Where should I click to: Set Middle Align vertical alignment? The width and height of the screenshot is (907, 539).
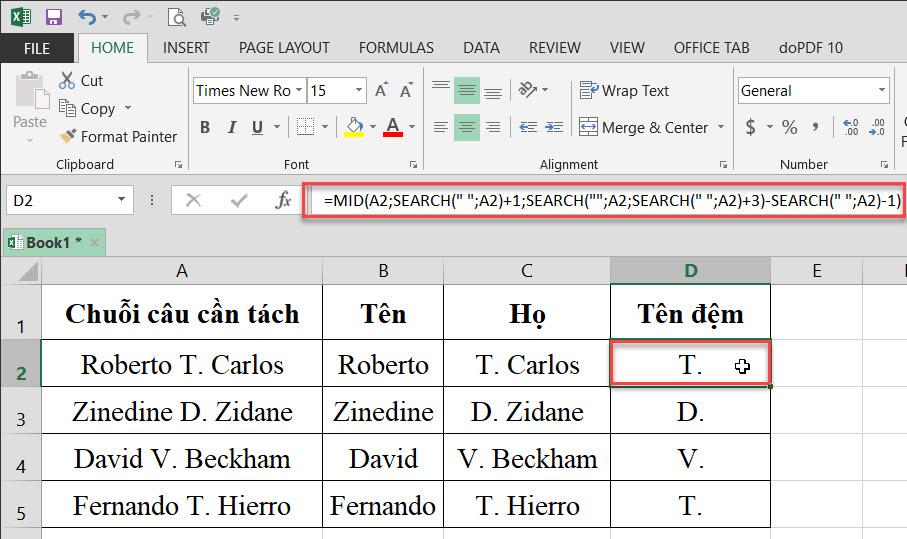pos(466,90)
